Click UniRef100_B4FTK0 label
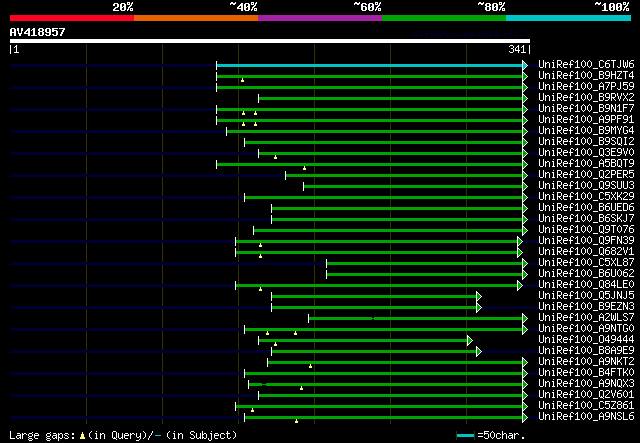The image size is (640, 443). pyautogui.click(x=586, y=373)
